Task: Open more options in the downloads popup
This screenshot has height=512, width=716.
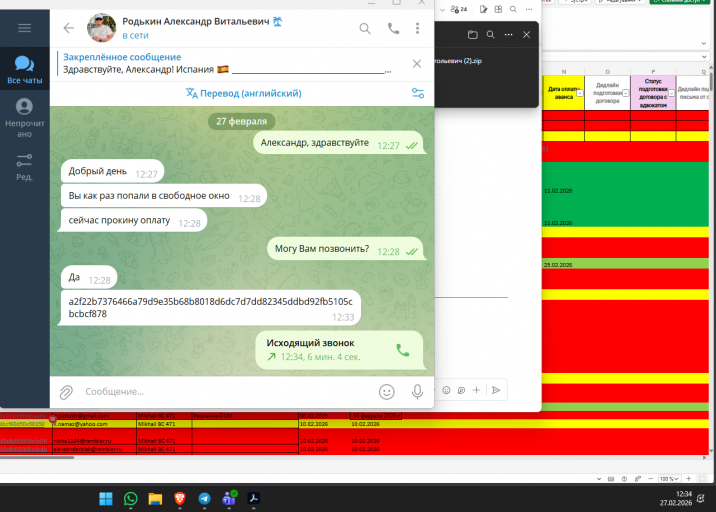Action: pyautogui.click(x=508, y=35)
